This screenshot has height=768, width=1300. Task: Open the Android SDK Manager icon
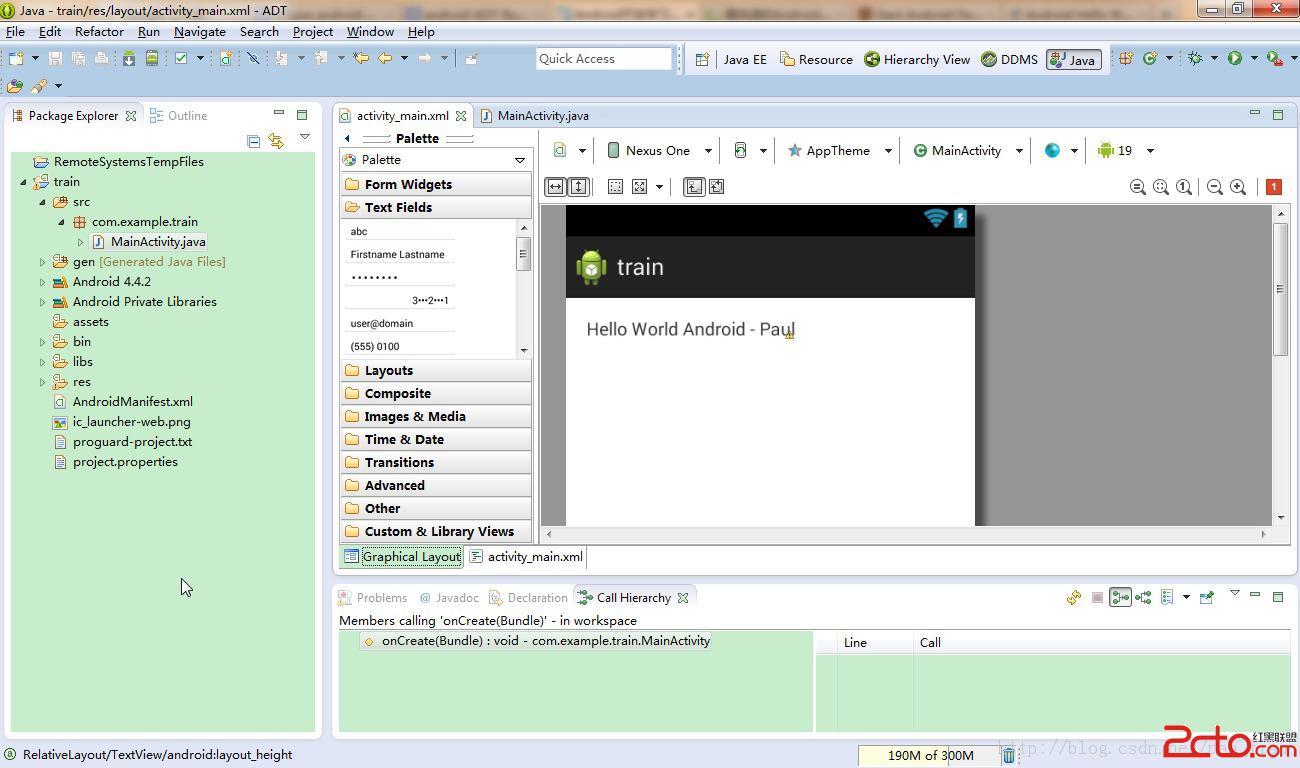[129, 59]
